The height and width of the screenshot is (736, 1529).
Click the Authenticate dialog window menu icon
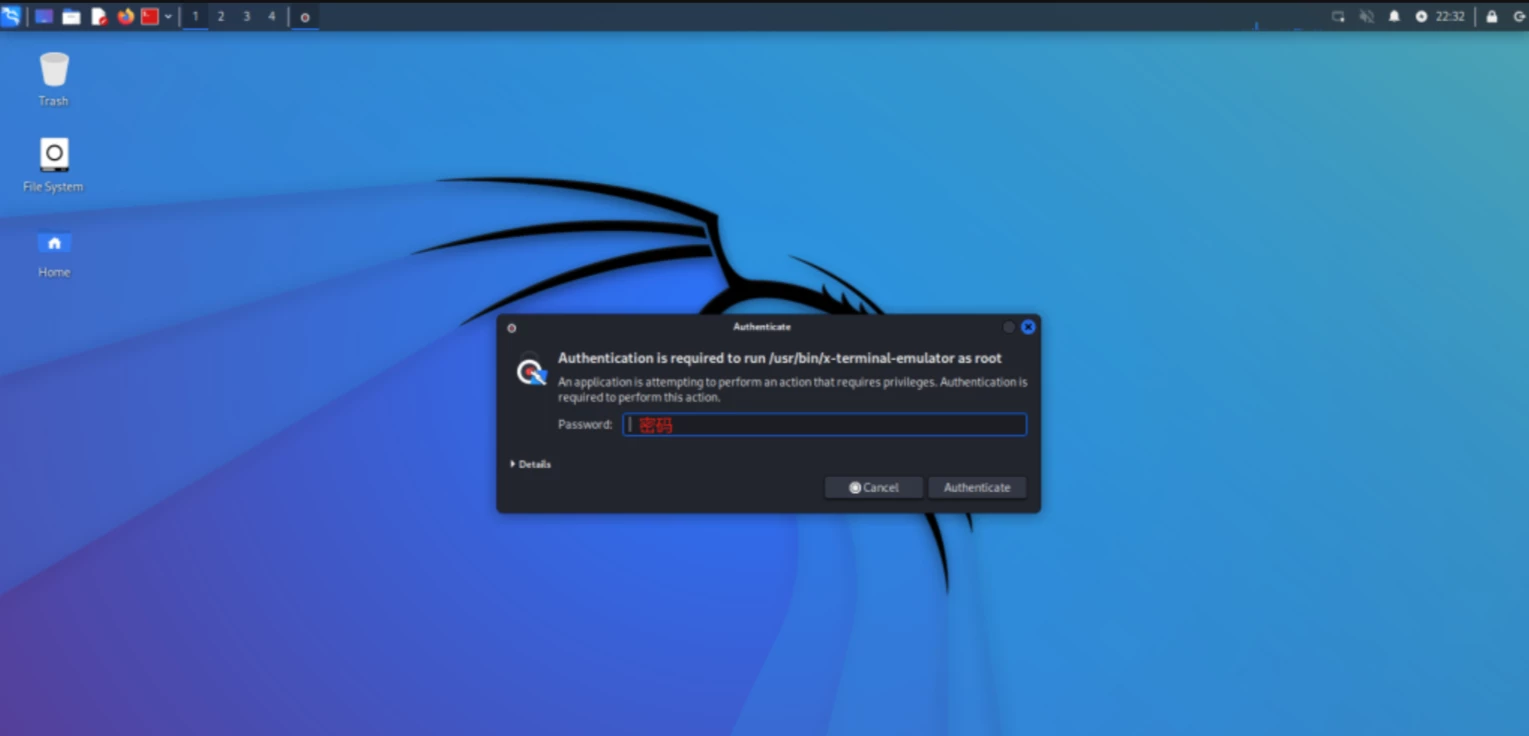[512, 327]
